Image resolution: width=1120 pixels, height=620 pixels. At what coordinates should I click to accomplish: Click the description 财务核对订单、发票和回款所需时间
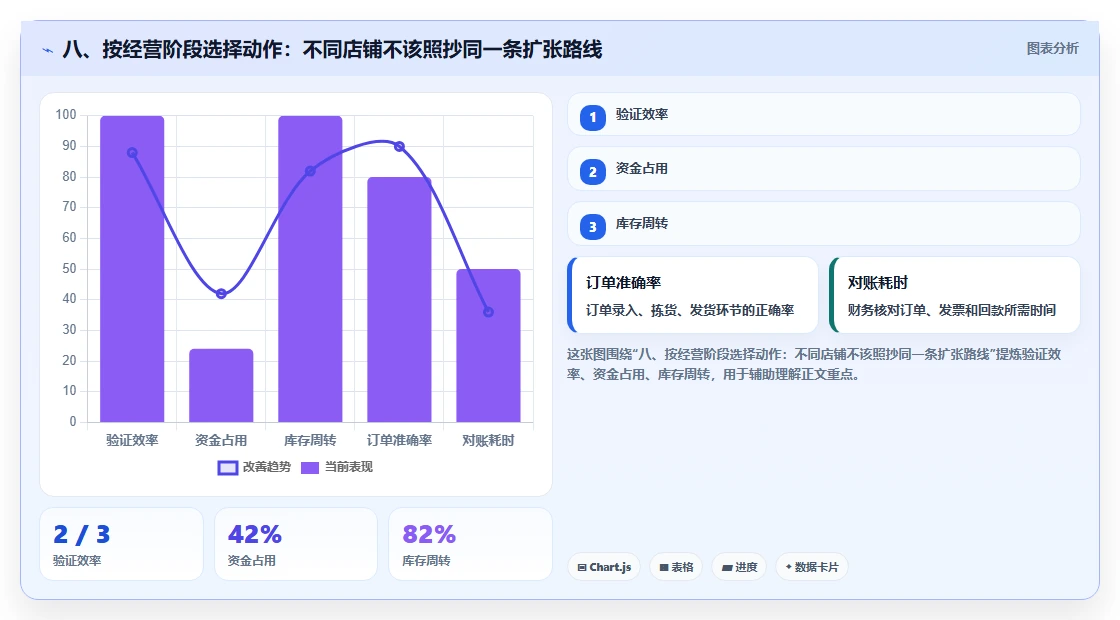pyautogui.click(x=951, y=310)
